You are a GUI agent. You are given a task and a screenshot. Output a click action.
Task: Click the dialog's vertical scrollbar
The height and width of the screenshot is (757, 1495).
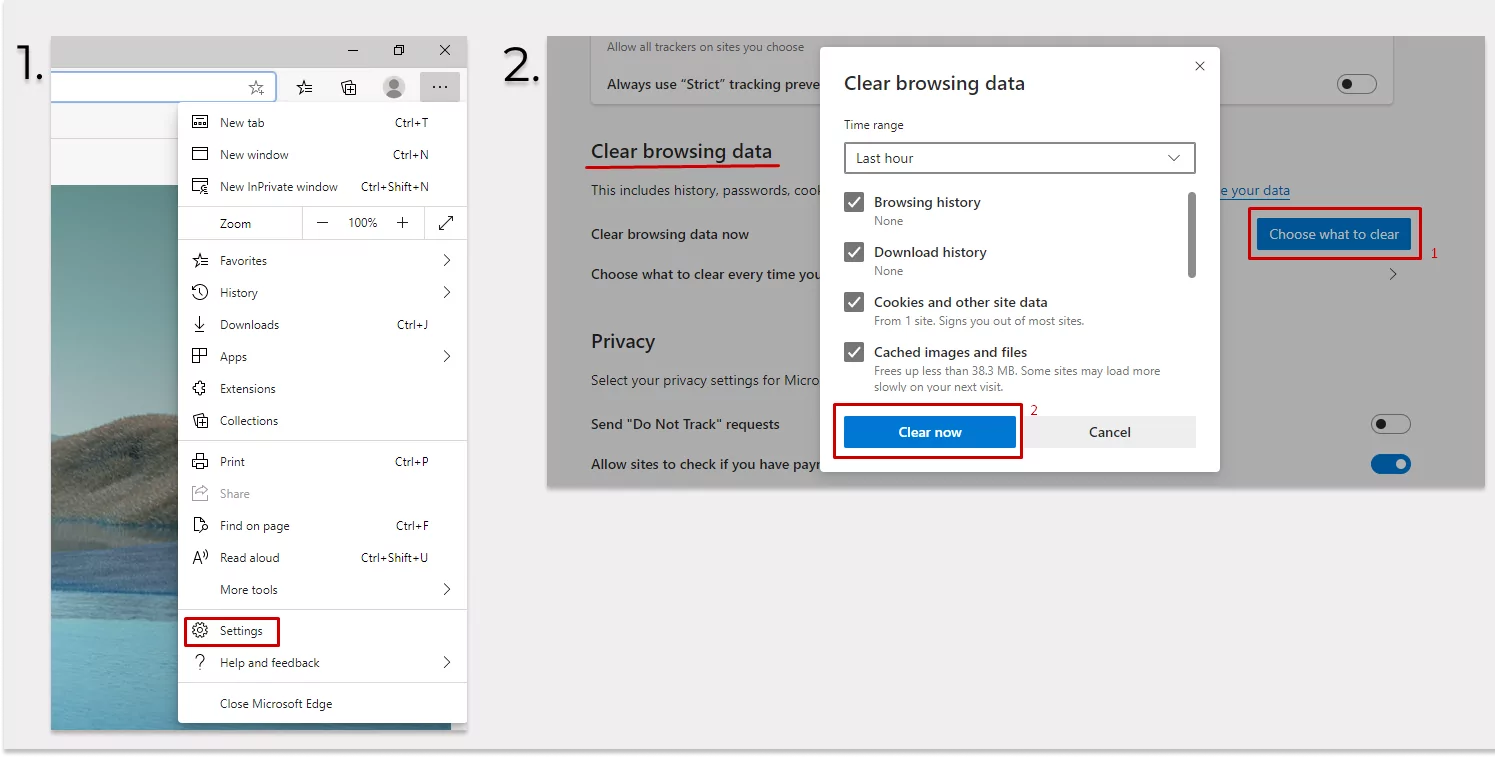pos(1191,235)
